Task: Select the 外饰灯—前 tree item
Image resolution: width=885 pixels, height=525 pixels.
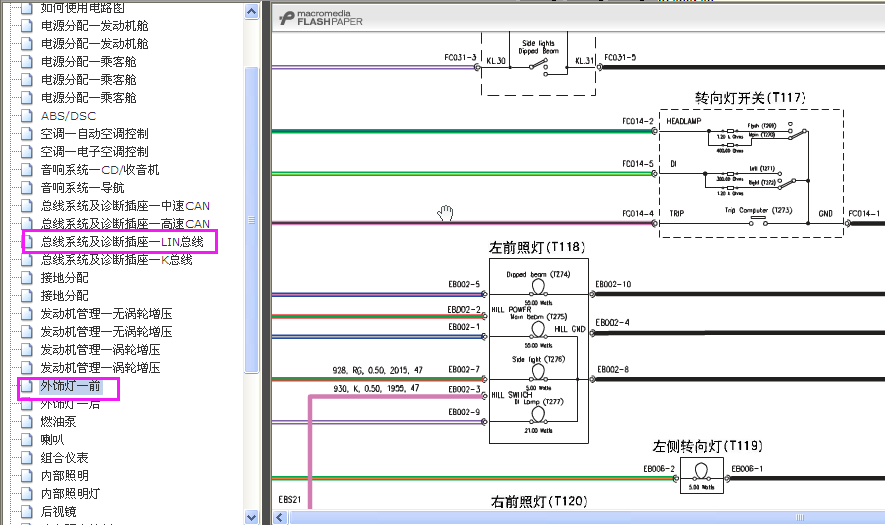Action: point(71,386)
